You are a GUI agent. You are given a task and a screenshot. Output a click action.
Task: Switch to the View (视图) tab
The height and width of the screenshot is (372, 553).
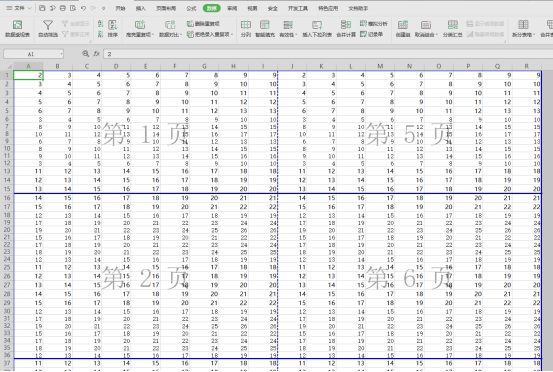coord(252,8)
